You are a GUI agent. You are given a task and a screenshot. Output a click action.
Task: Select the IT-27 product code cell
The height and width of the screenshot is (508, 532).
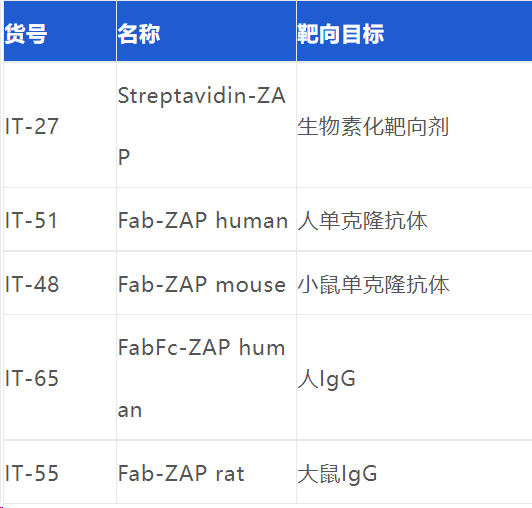click(60, 125)
